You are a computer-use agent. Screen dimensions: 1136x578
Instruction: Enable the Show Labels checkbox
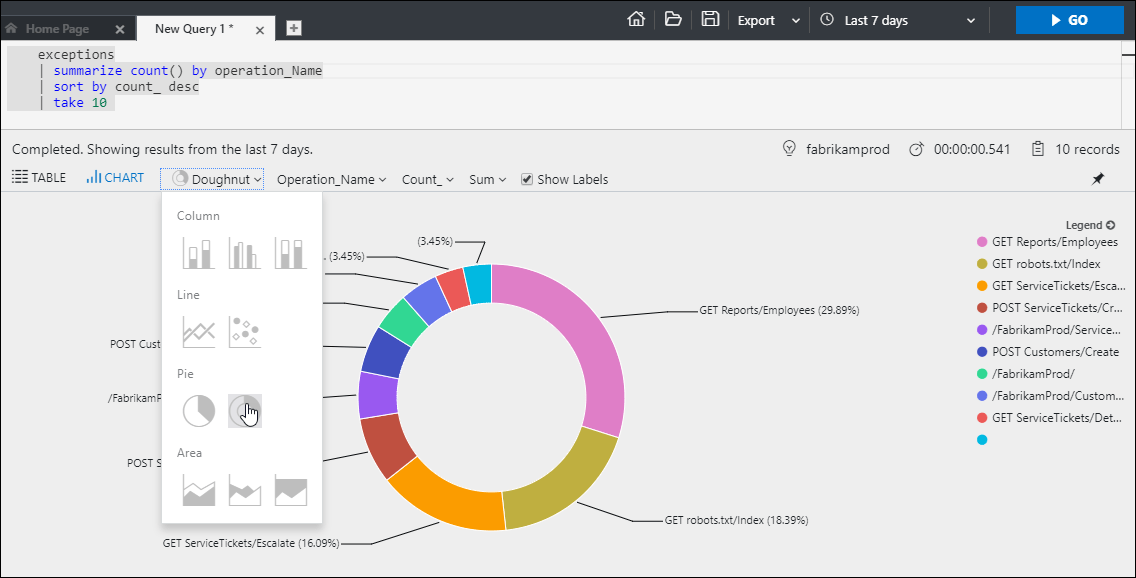527,179
